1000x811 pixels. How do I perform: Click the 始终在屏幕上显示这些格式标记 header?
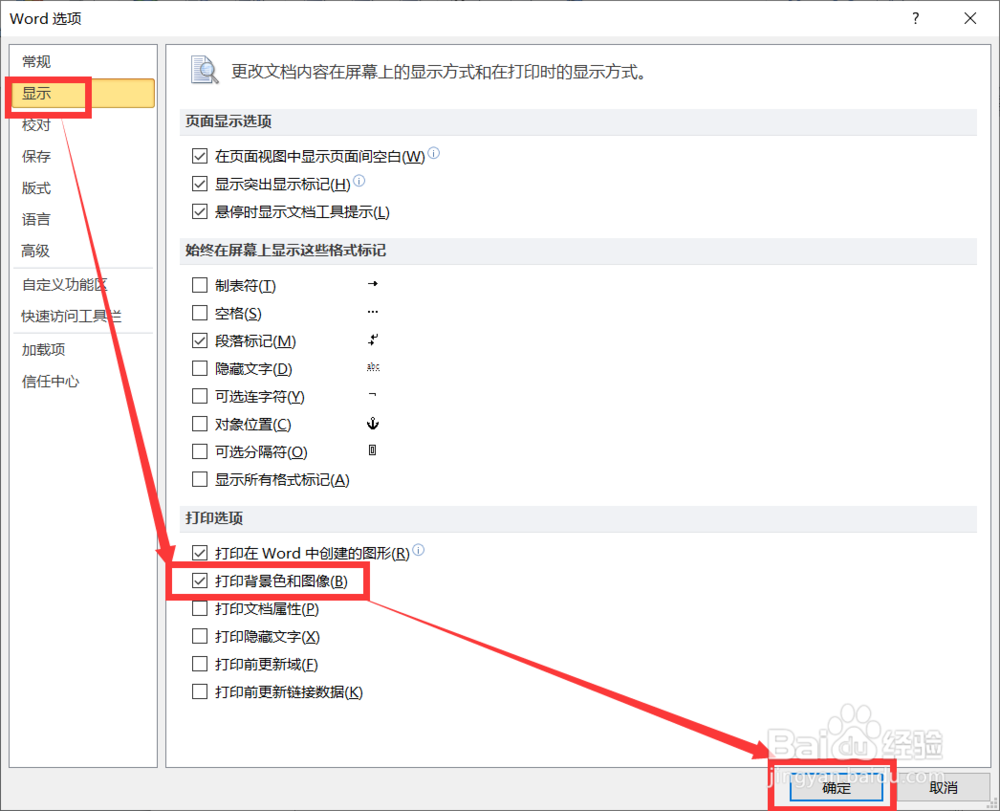[x=286, y=250]
